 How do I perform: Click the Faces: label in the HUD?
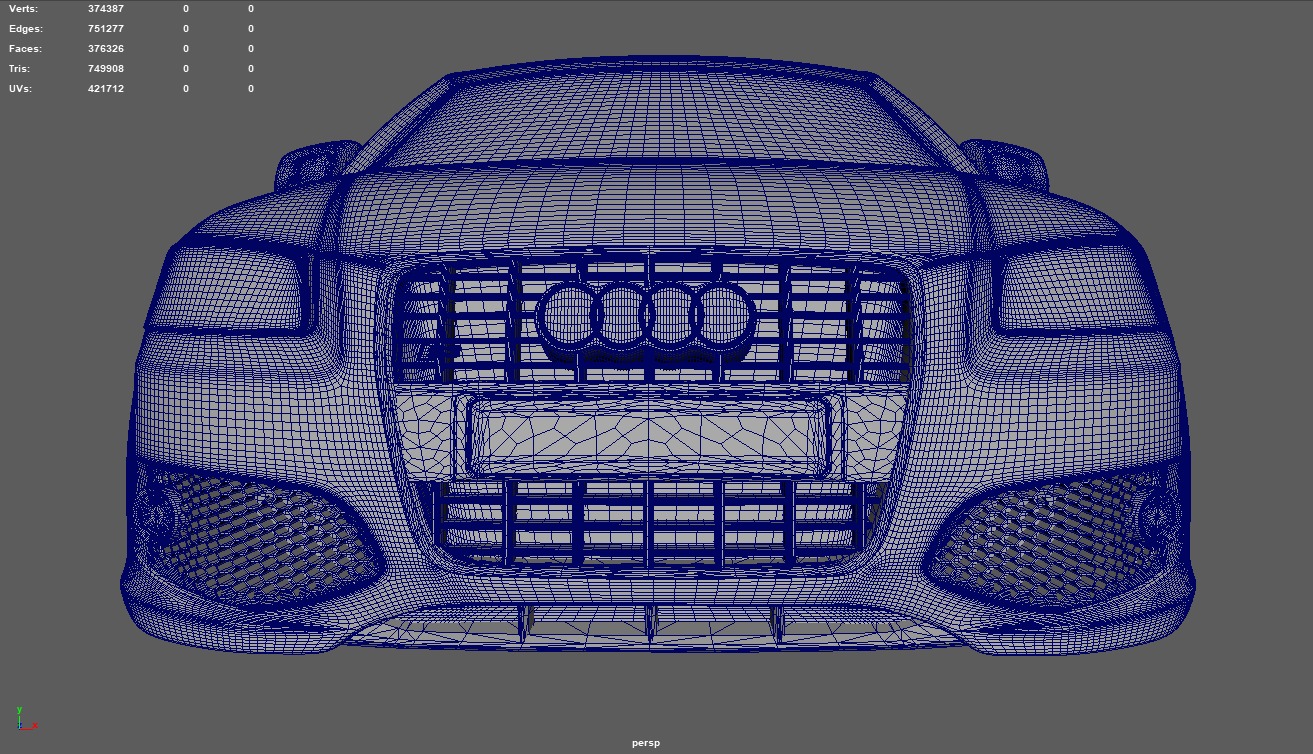[x=24, y=49]
